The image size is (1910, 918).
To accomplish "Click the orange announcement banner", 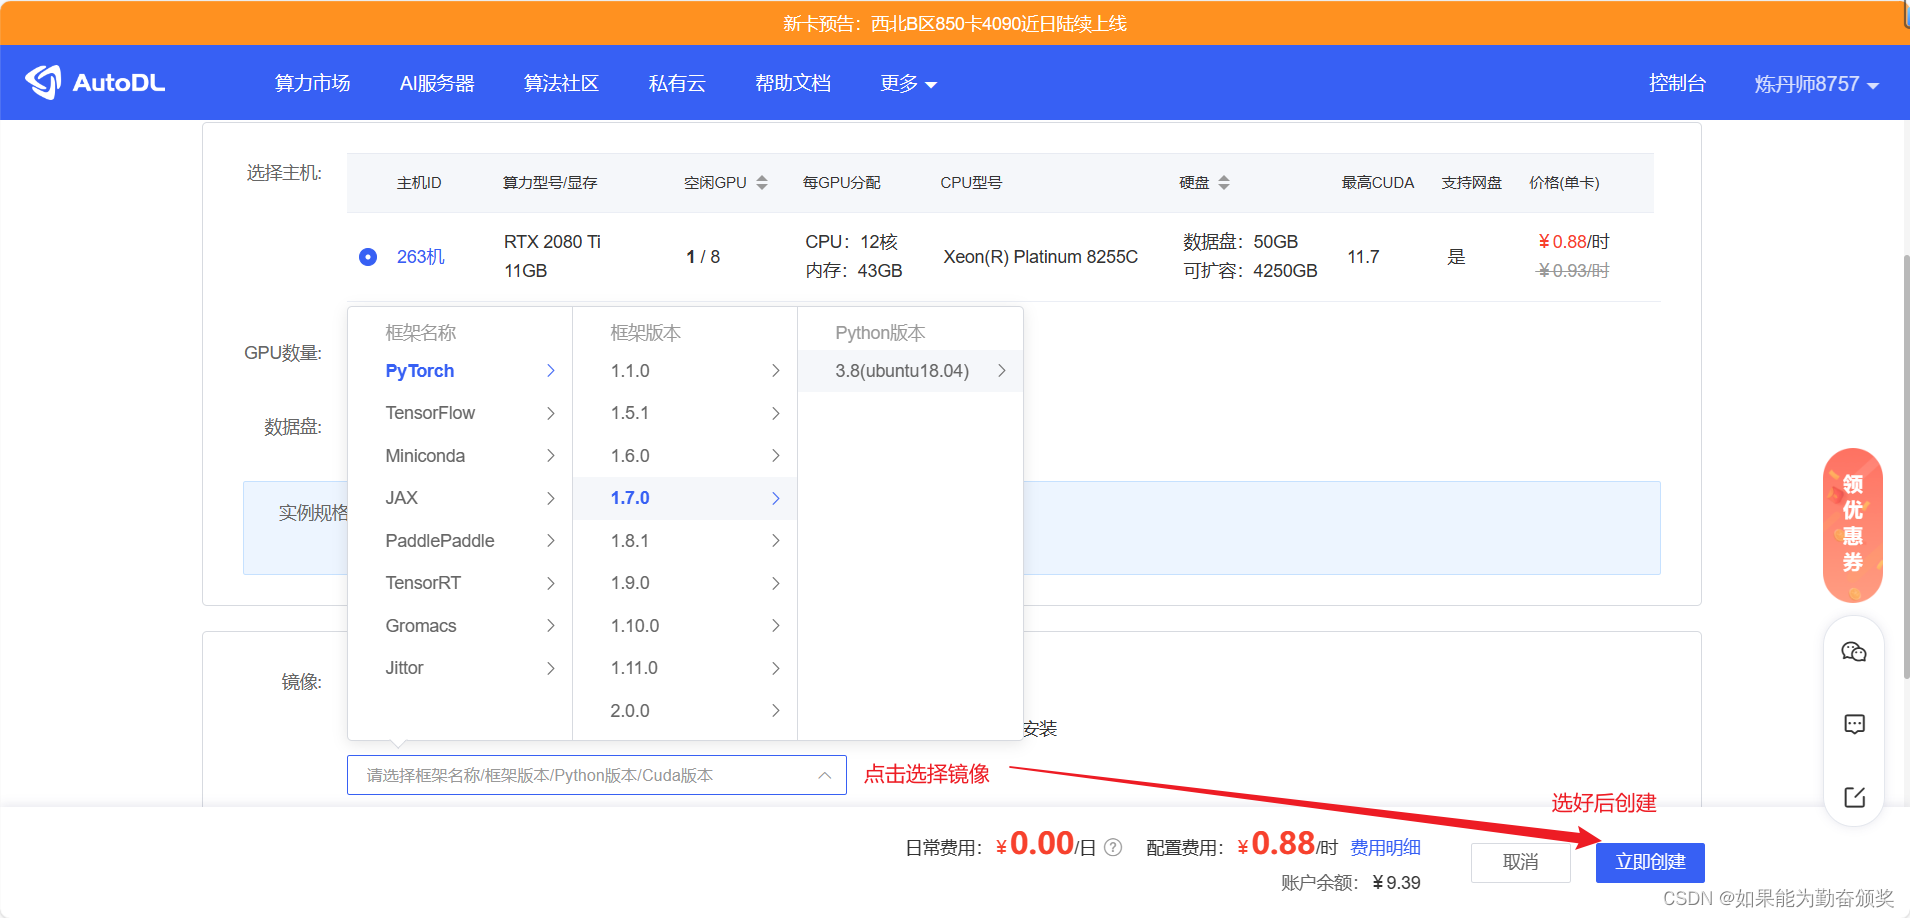I will pyautogui.click(x=955, y=23).
